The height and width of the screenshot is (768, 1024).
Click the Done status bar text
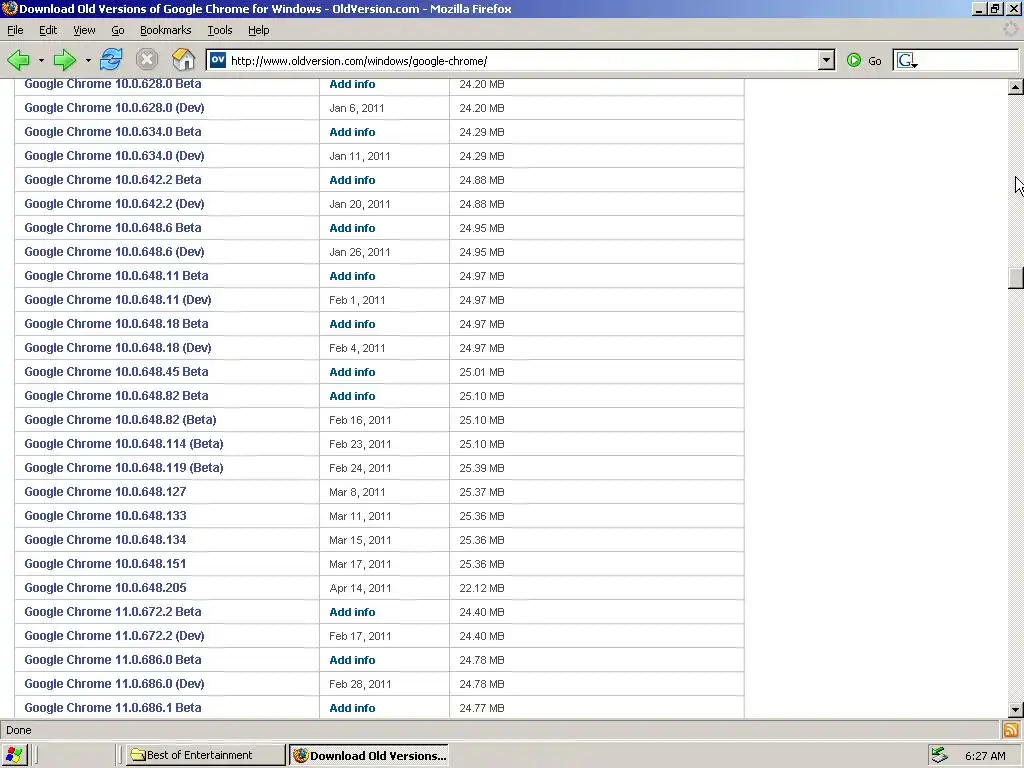[19, 730]
